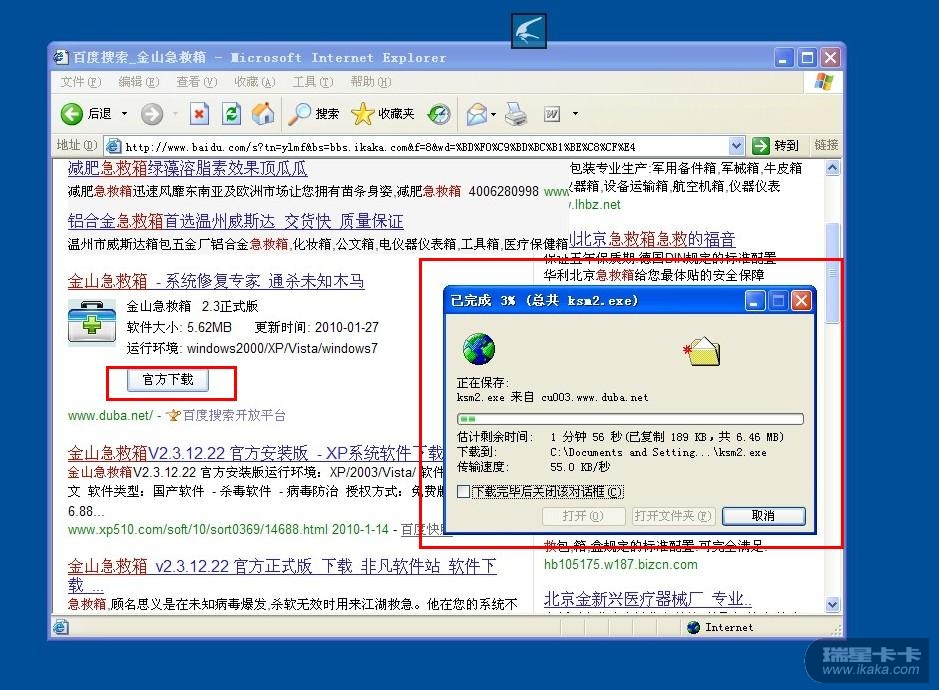Open dropdown arrow after Edit icon
Image resolution: width=939 pixels, height=690 pixels.
pyautogui.click(x=575, y=114)
